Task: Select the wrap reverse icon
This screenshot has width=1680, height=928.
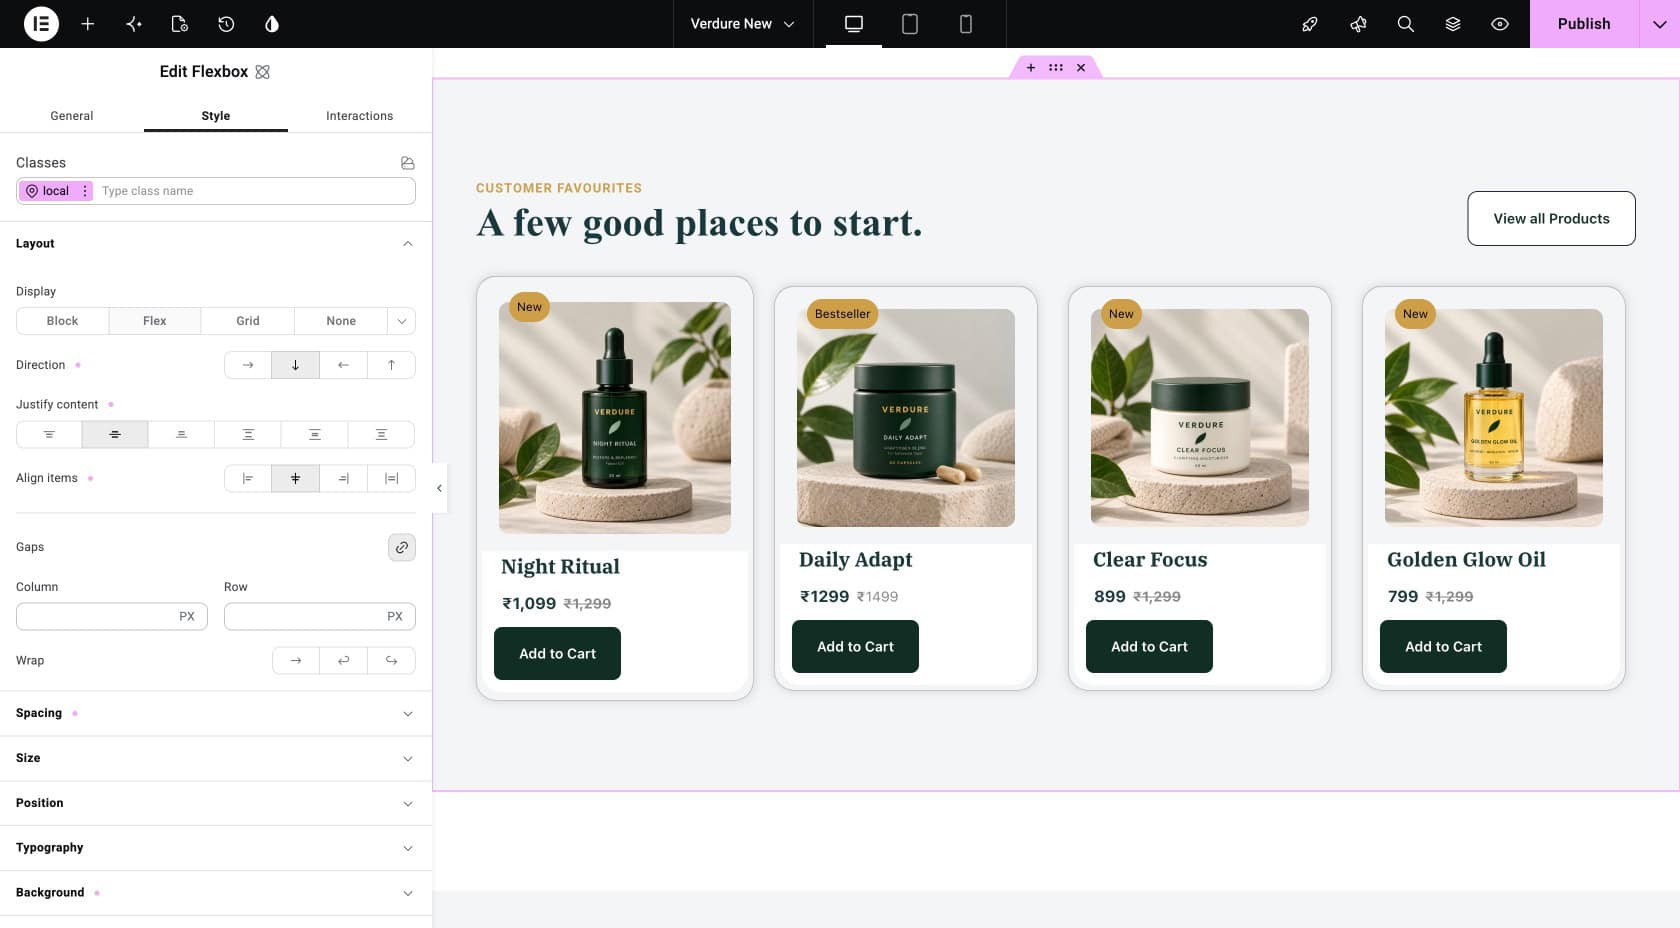Action: tap(391, 660)
